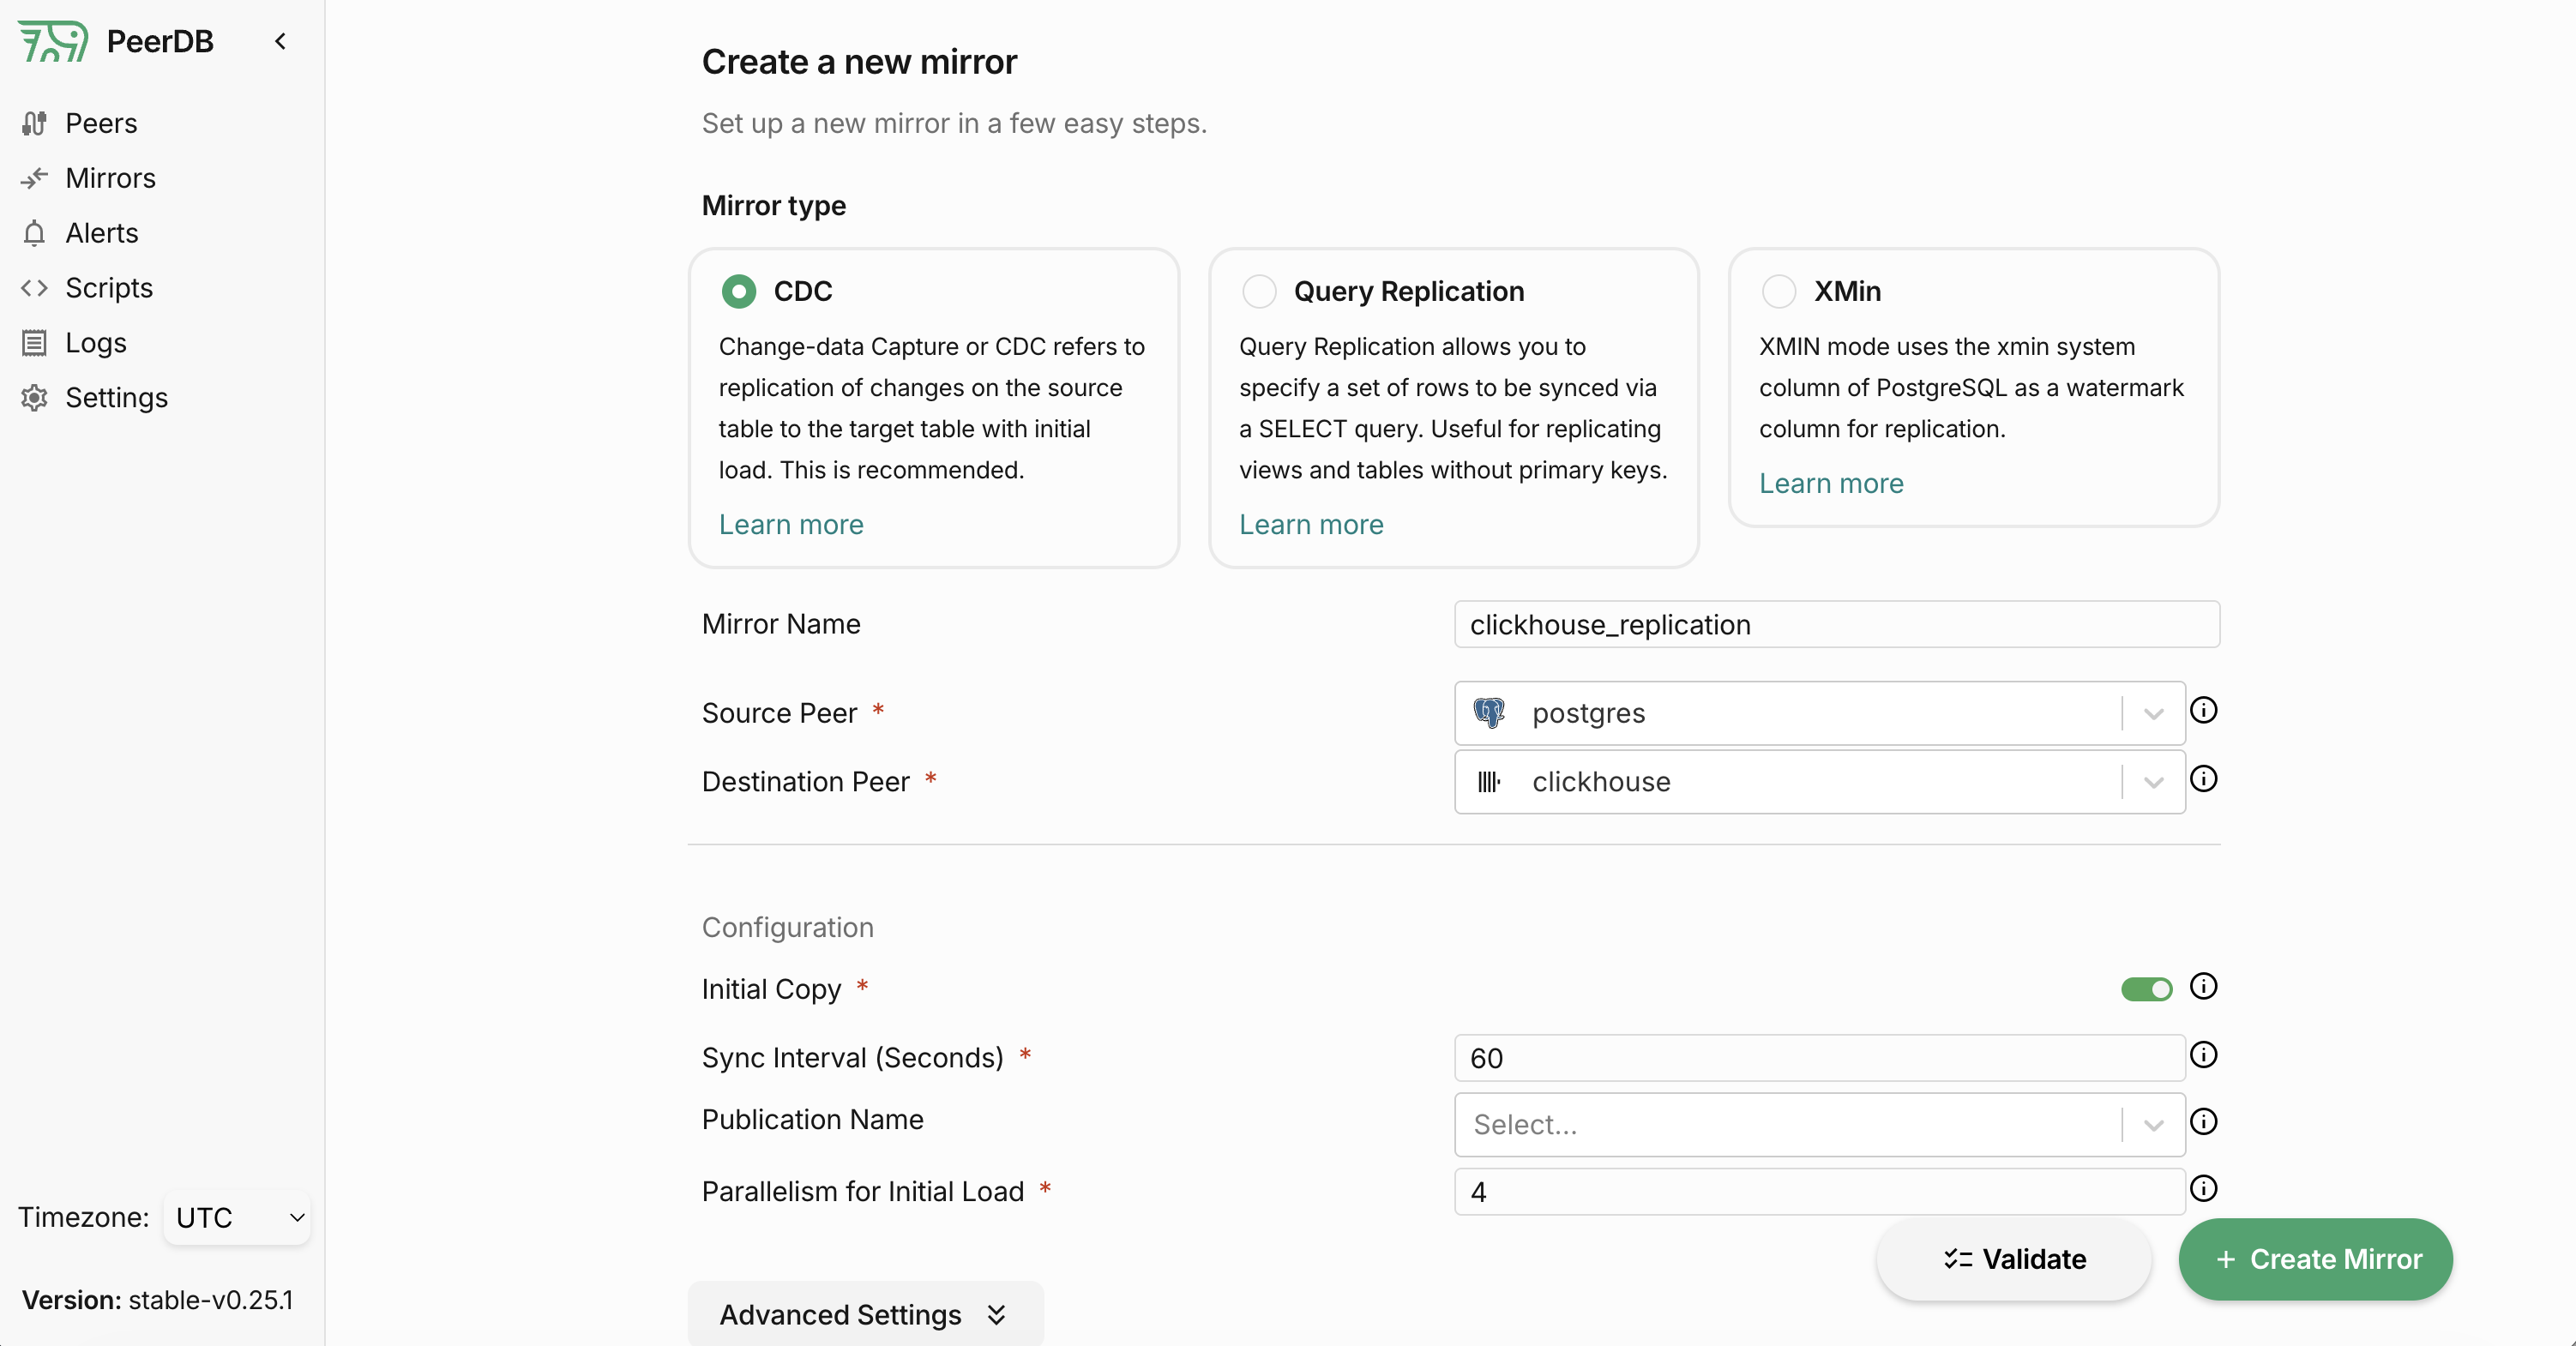Select the CDC mirror type
This screenshot has height=1346, width=2576.
(x=739, y=291)
